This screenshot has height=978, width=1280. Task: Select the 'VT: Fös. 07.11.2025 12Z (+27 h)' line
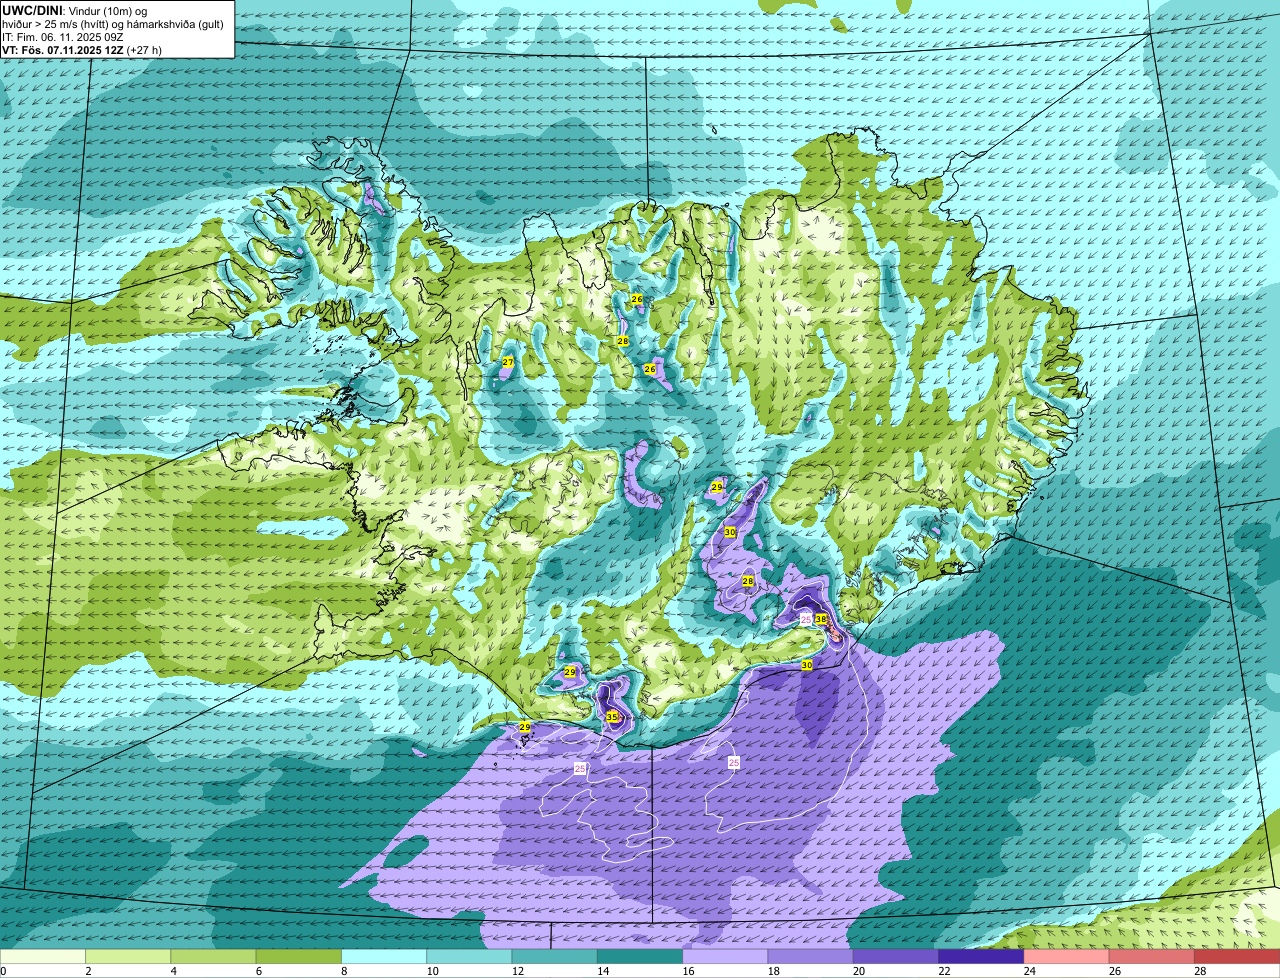click(x=82, y=50)
